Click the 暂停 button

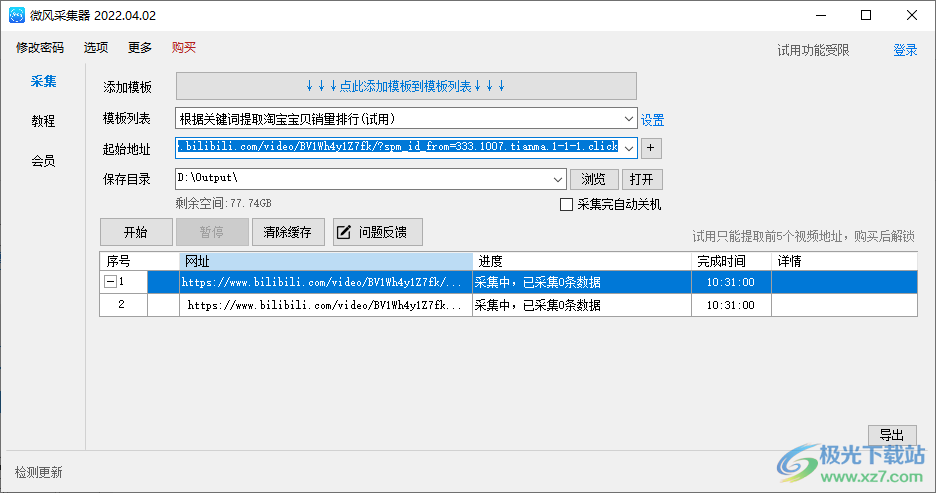tap(212, 232)
